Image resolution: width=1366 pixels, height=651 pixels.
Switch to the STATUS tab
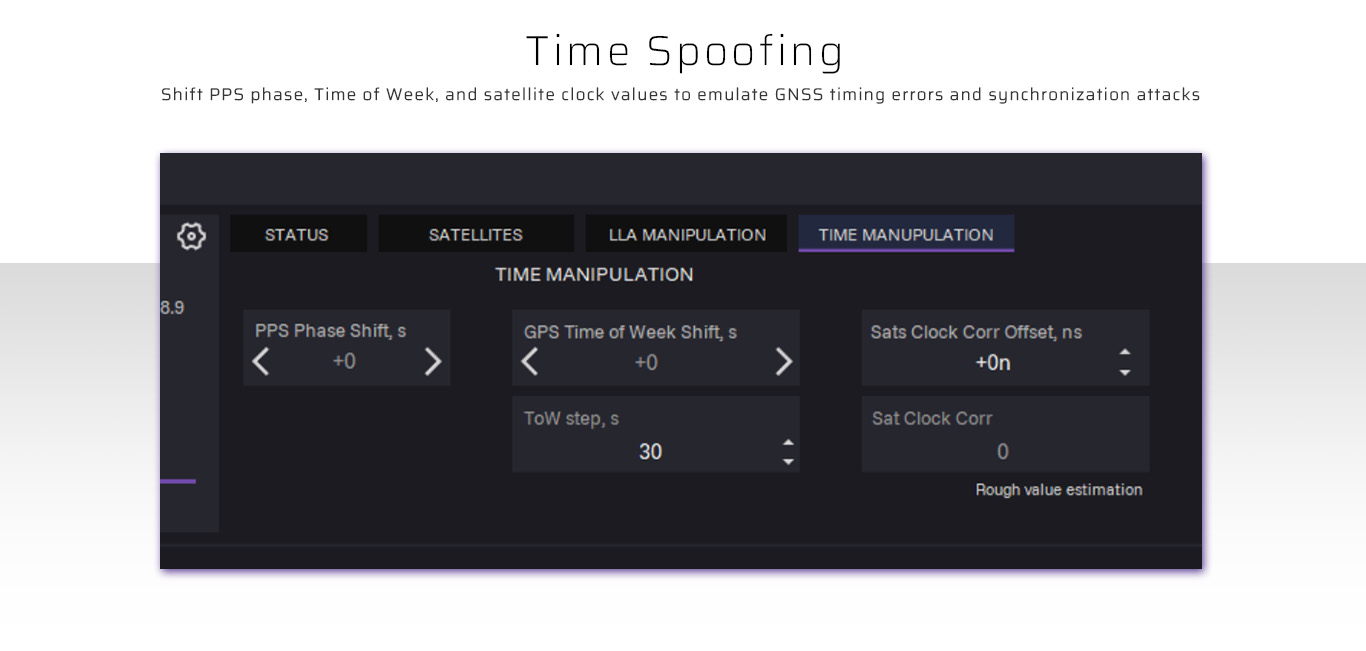[297, 235]
